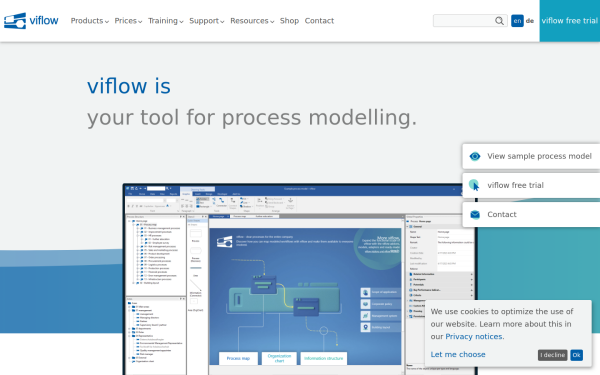Click the viflow logo

click(x=31, y=21)
